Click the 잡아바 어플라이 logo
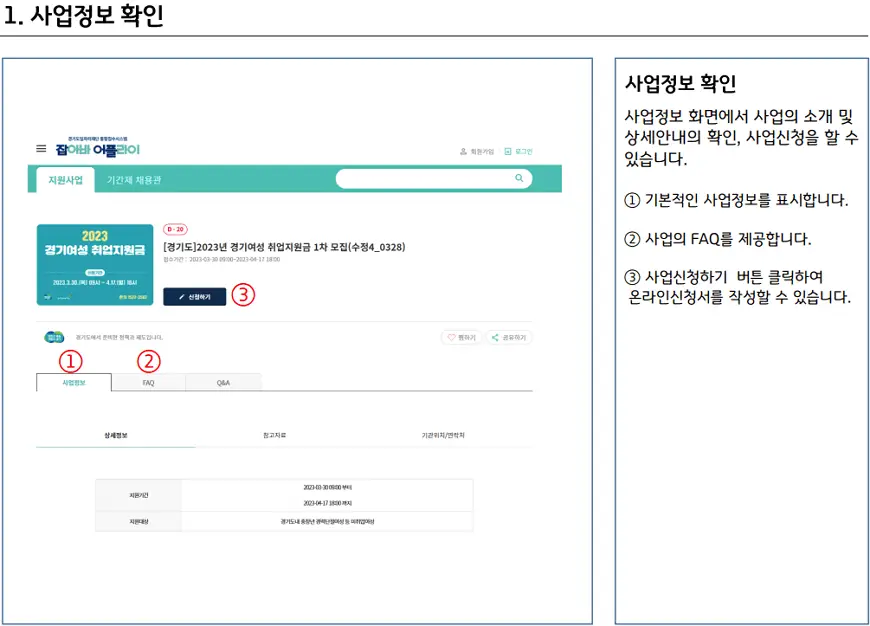Viewport: 870px width, 626px height. (x=97, y=149)
